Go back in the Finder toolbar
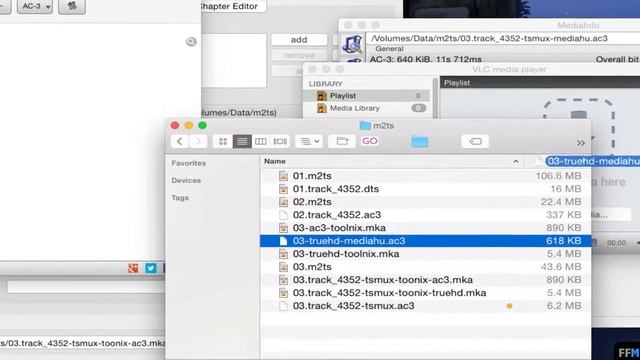The image size is (640, 360). (x=180, y=141)
